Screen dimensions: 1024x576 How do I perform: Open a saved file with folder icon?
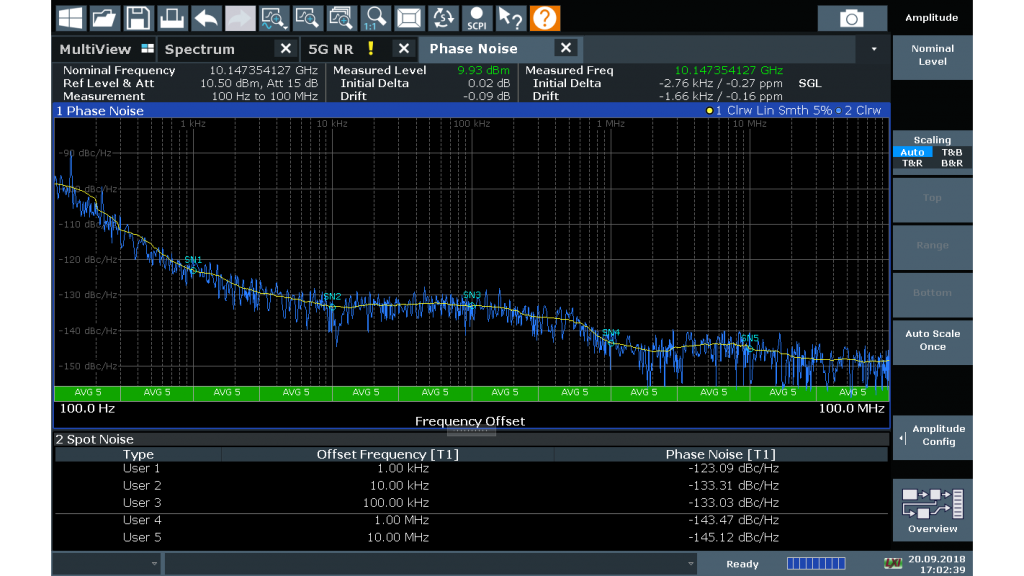tap(104, 18)
